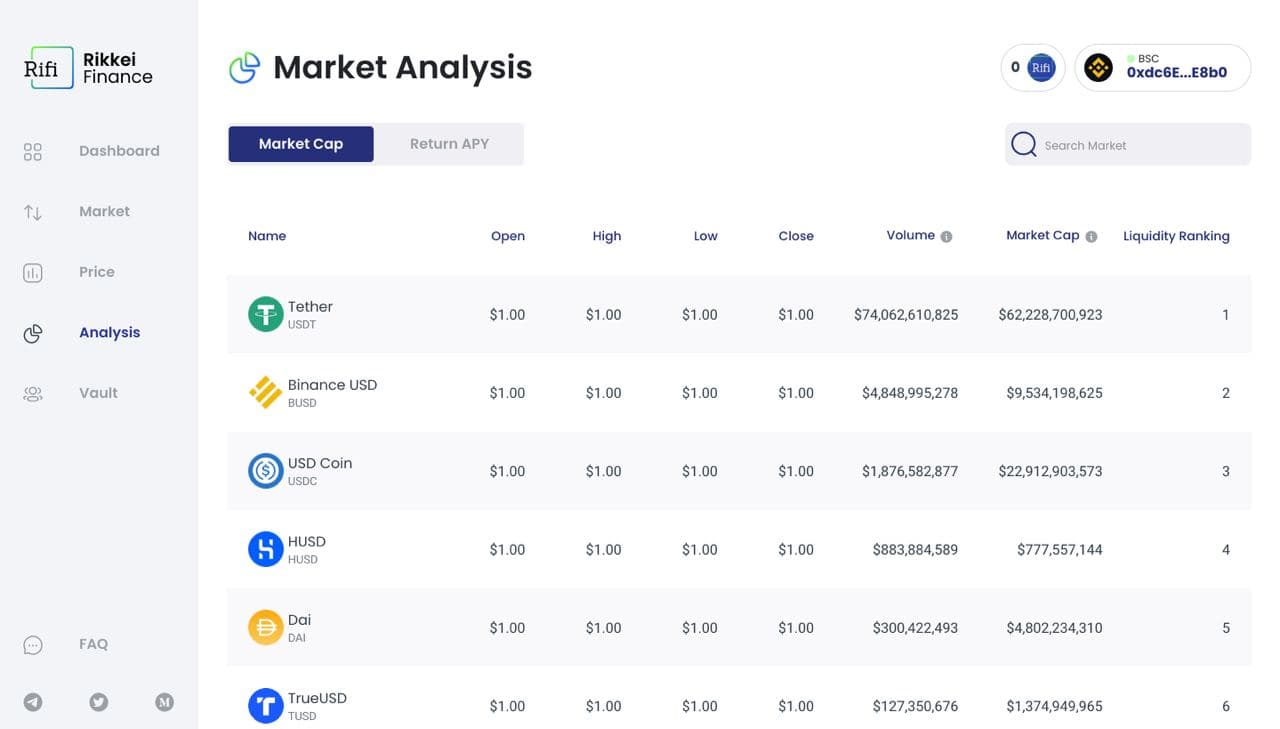Click the Rifi balance 0 button
This screenshot has width=1280, height=729.
[1033, 68]
